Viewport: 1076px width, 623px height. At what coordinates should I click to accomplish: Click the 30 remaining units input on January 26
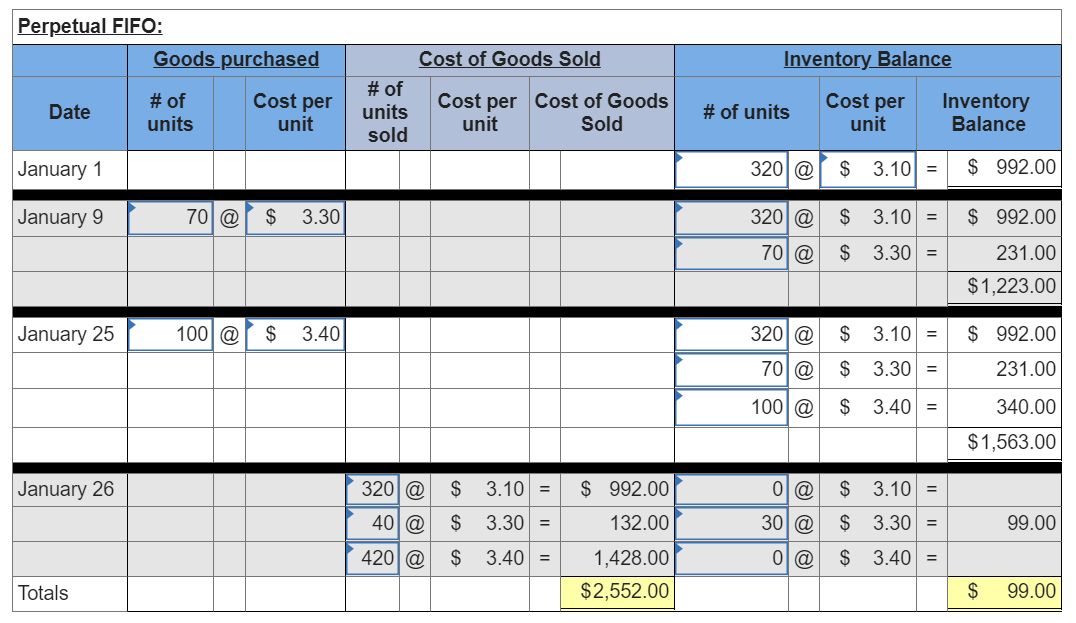[x=732, y=524]
